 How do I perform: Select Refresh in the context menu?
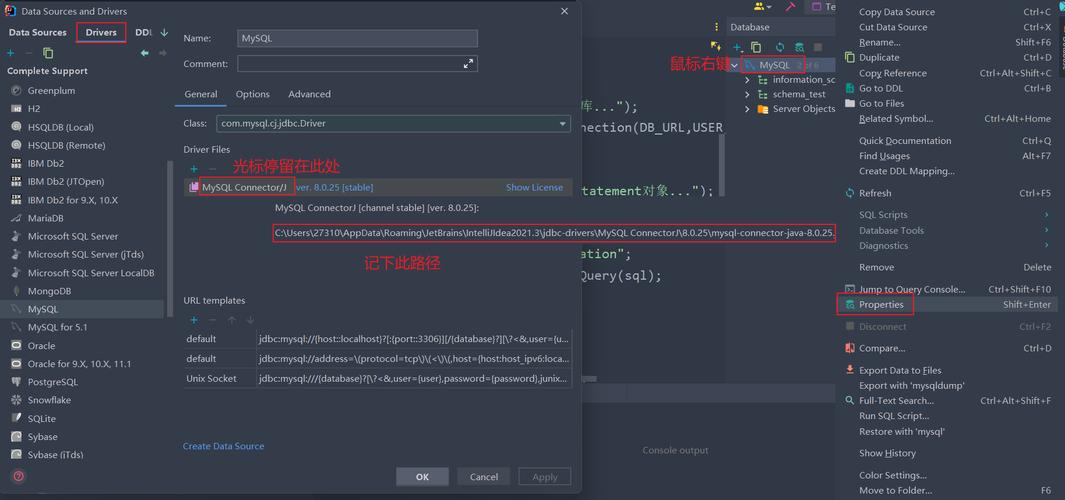click(x=947, y=193)
